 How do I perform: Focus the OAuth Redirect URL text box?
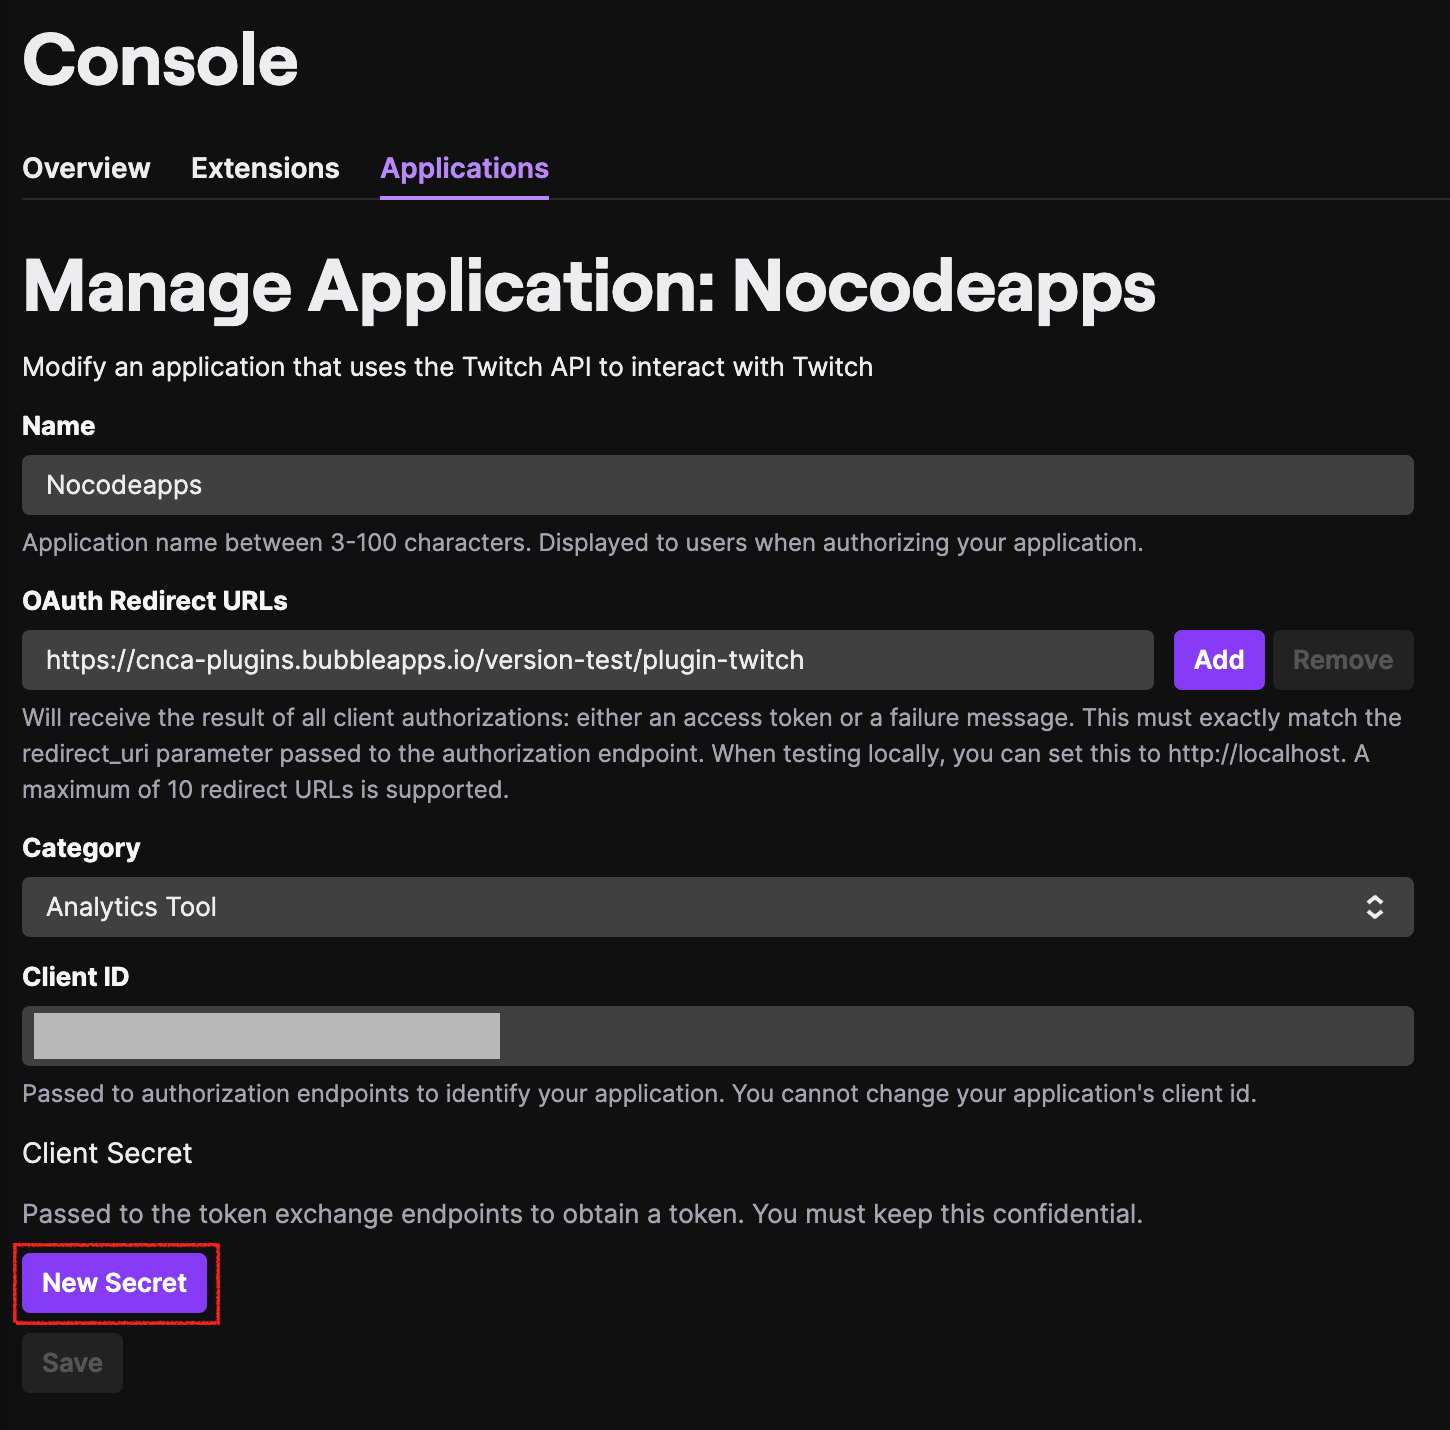point(587,660)
